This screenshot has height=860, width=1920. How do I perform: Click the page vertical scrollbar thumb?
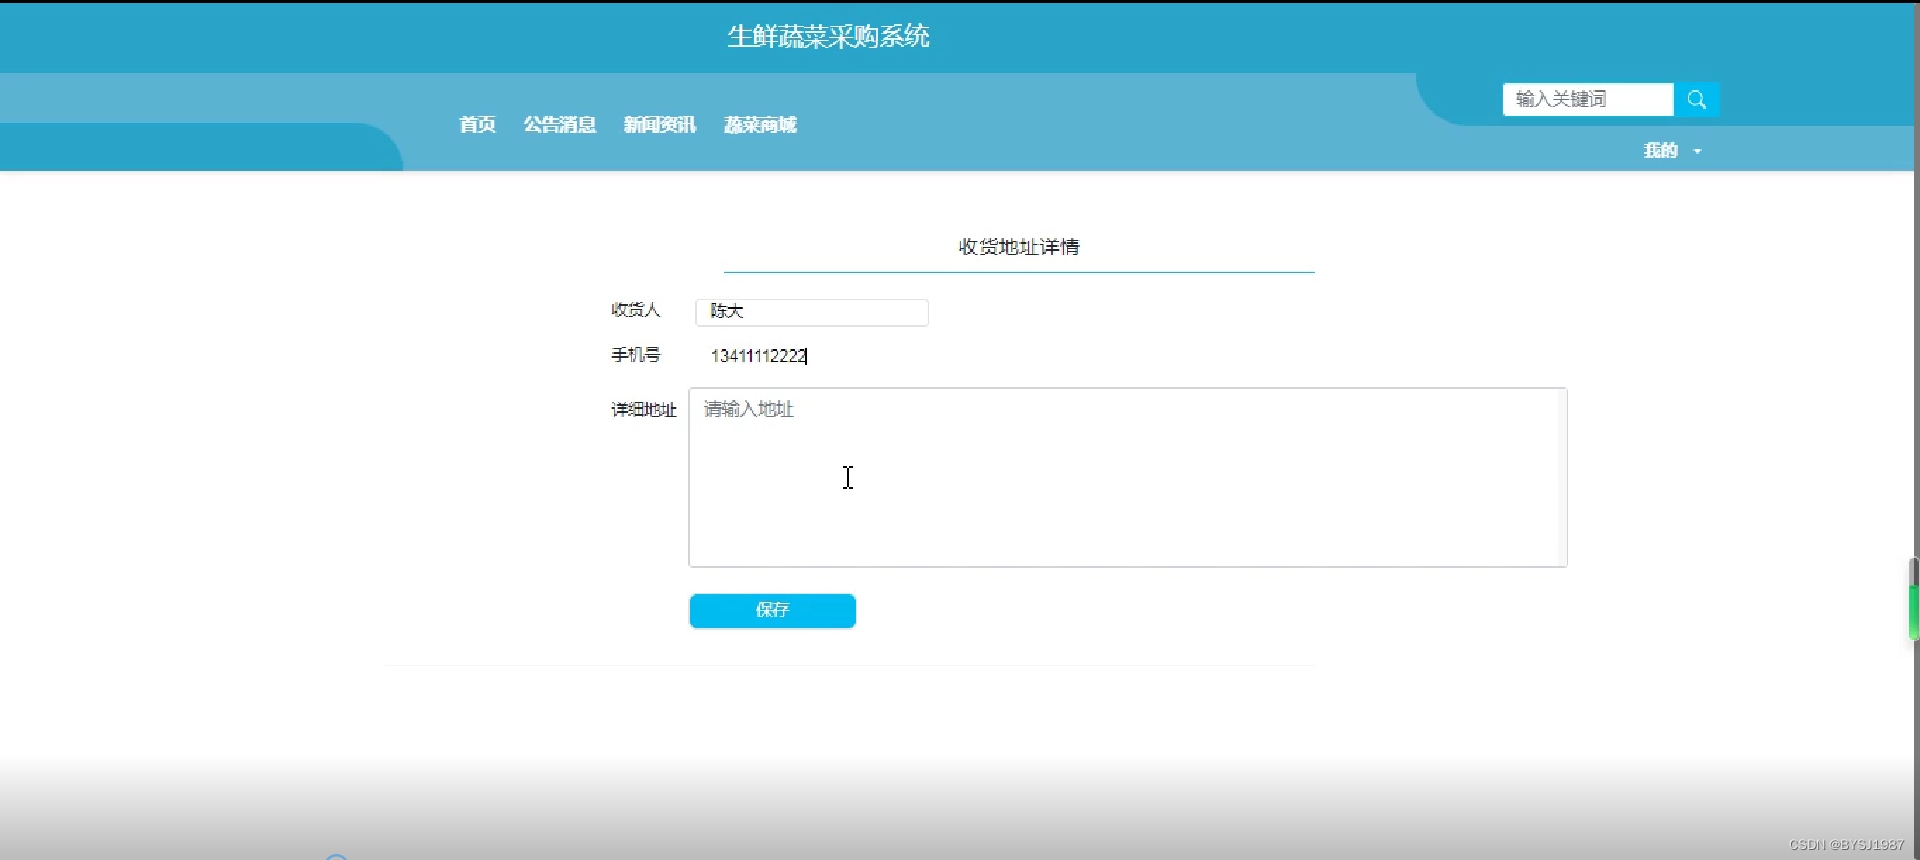click(1914, 599)
